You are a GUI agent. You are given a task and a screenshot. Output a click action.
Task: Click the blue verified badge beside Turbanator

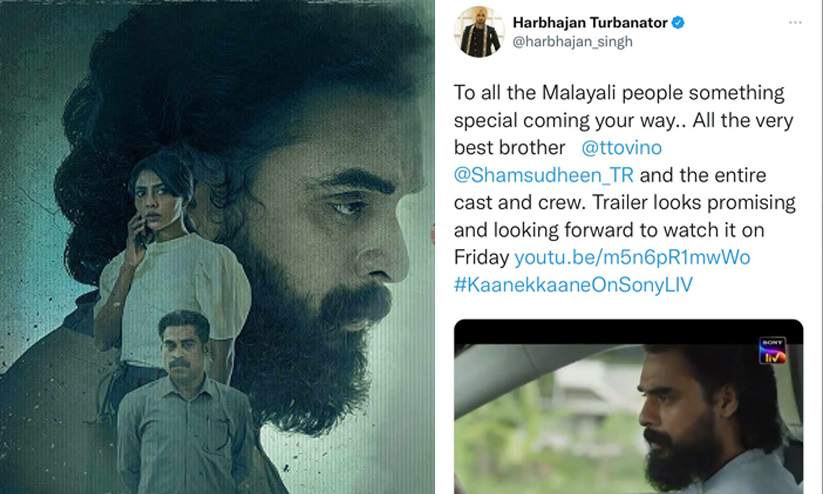click(678, 23)
